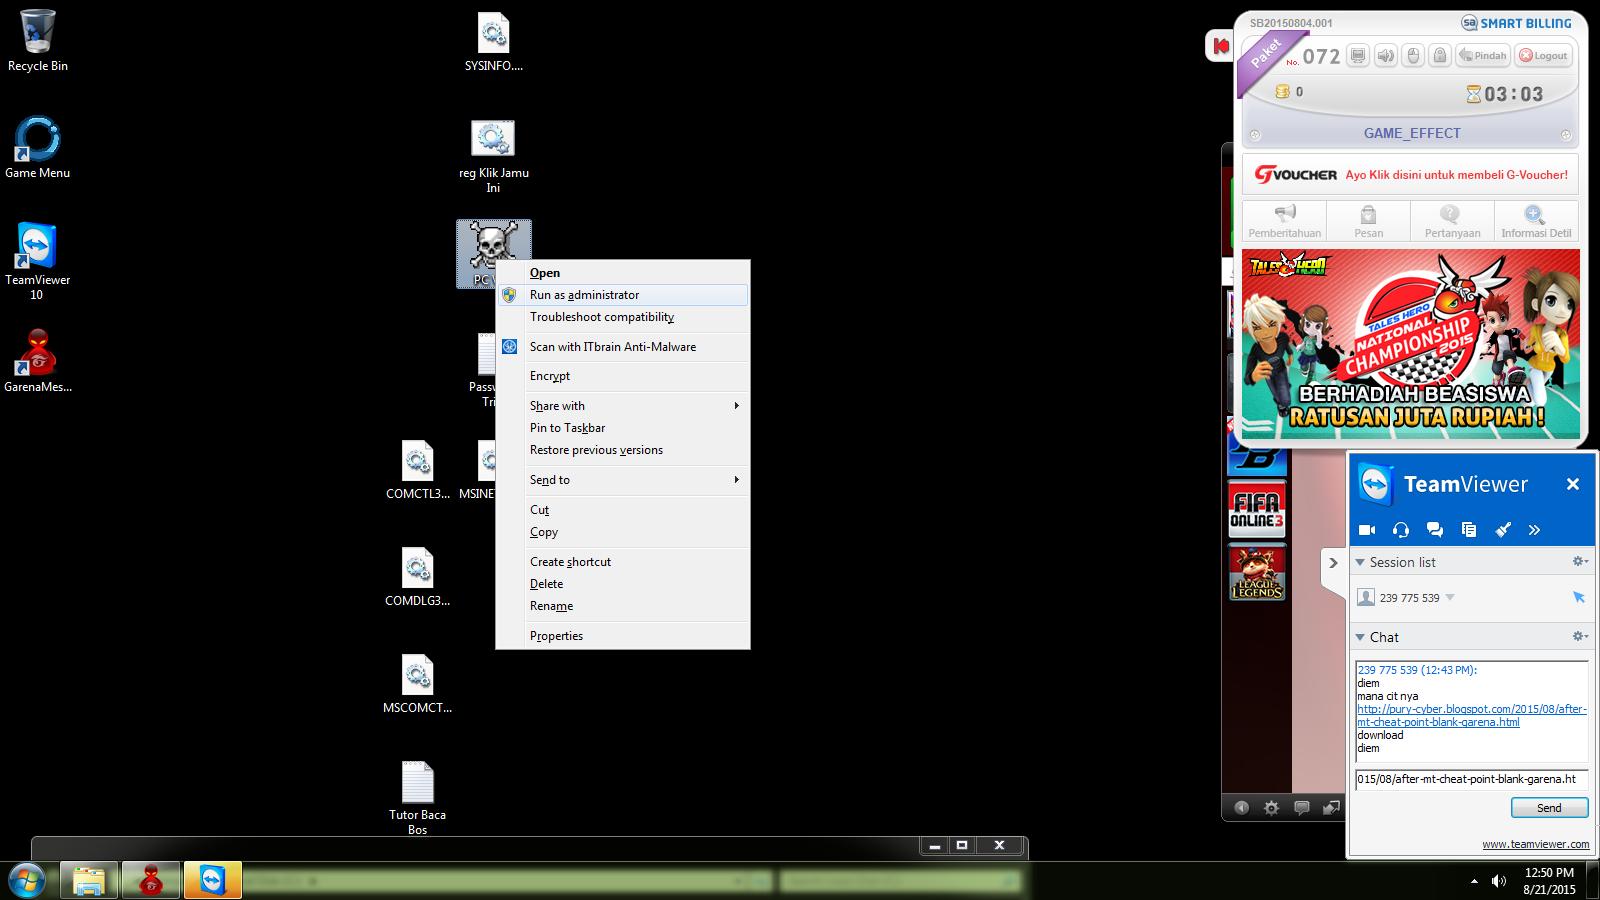Click the TeamViewer chat message input field

[x=1471, y=780]
